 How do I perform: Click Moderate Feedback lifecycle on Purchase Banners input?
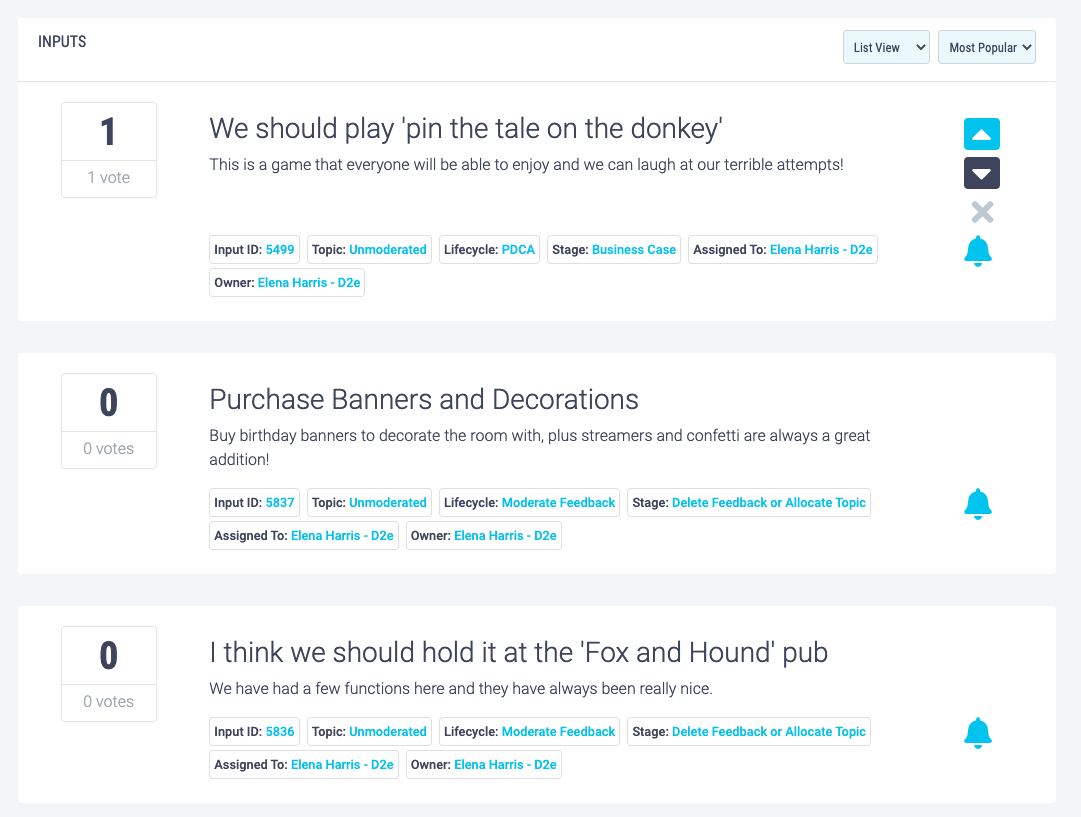(558, 503)
